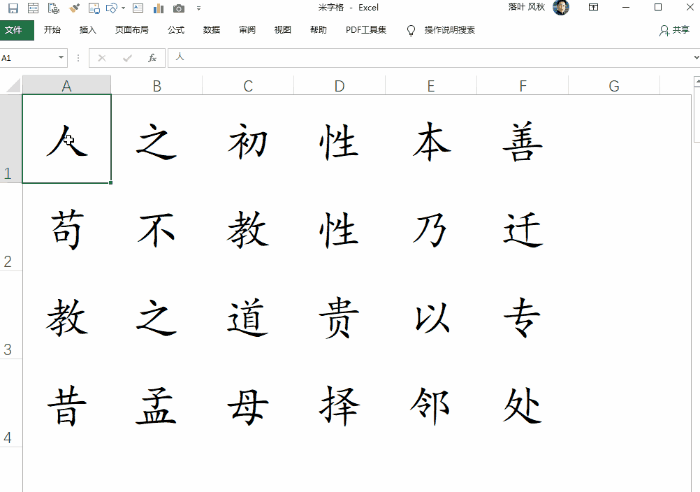This screenshot has height=492, width=700.
Task: Click the cancel (X) formula bar icon
Action: tap(102, 58)
